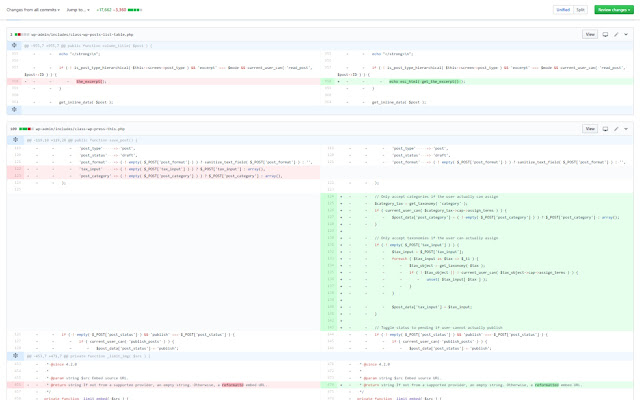Click the edit pencil for class-wp-posts-list-table.php
The height and width of the screenshot is (400, 640).
point(616,34)
